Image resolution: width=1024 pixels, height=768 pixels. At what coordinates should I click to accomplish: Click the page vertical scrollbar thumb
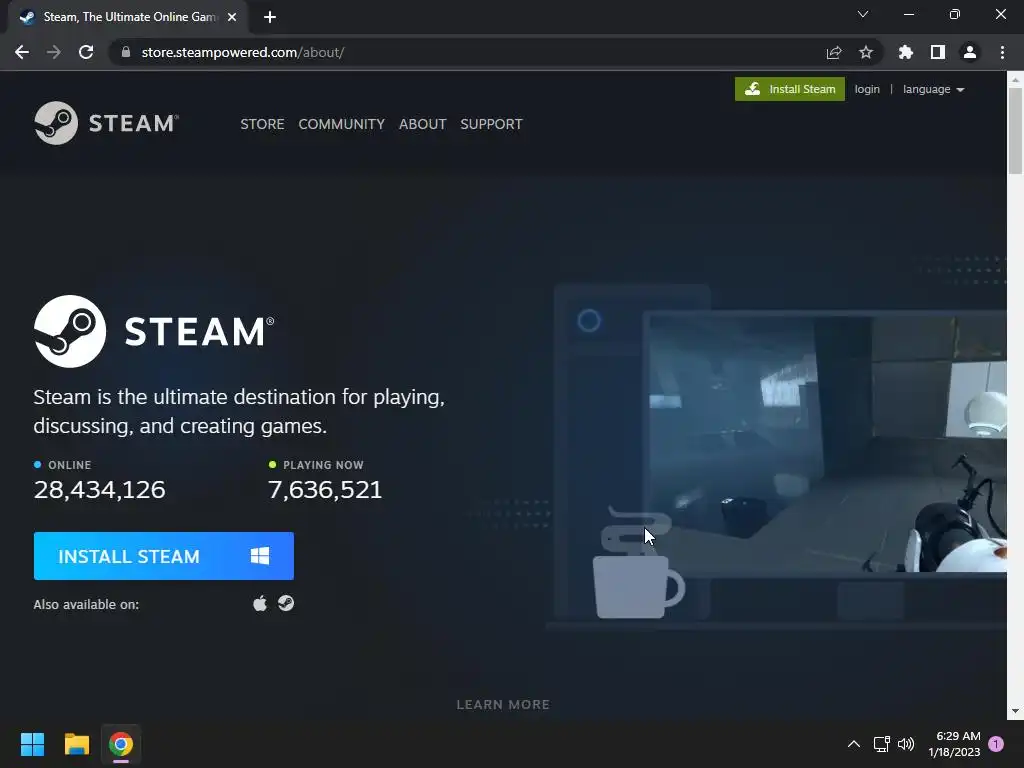[1015, 131]
